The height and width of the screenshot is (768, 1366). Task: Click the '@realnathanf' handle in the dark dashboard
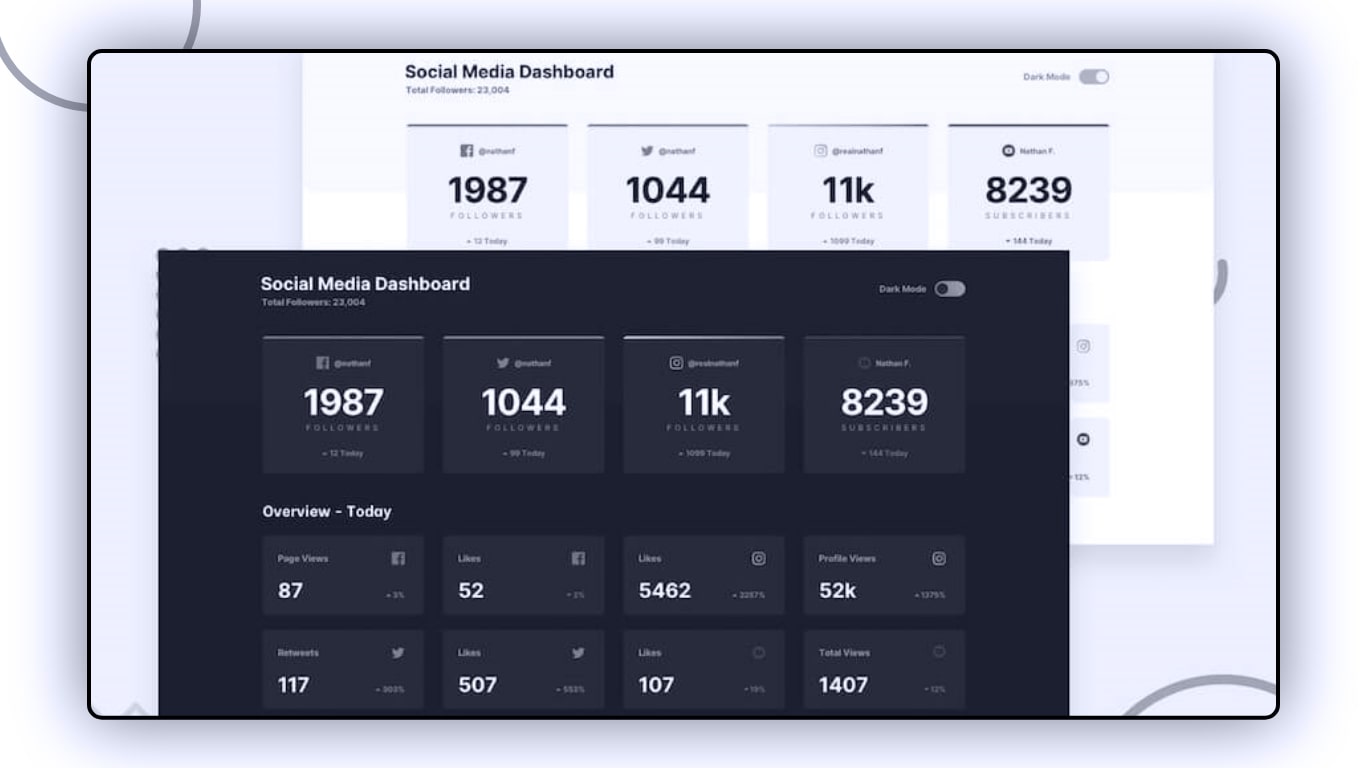(713, 364)
